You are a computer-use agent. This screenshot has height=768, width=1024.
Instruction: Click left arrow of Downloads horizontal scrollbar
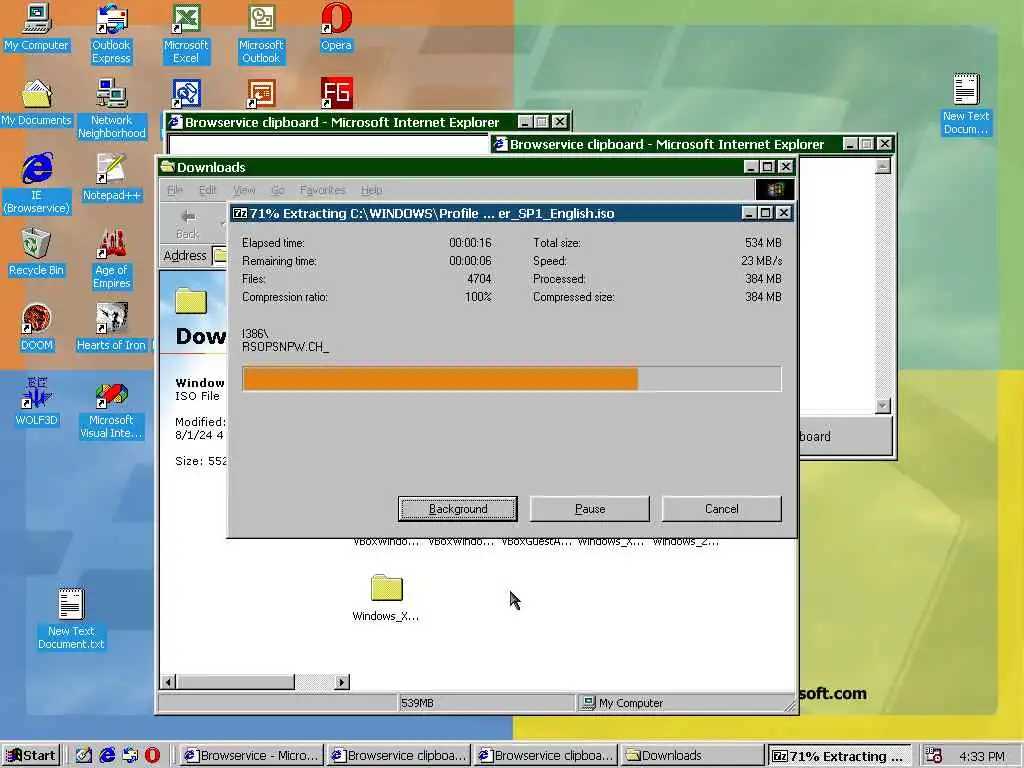pos(168,682)
